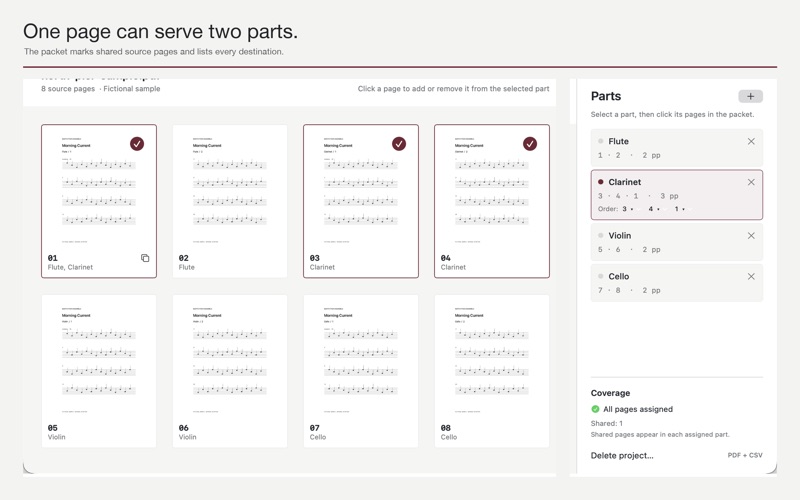Toggle page 05 Violin thumbnail

point(99,371)
